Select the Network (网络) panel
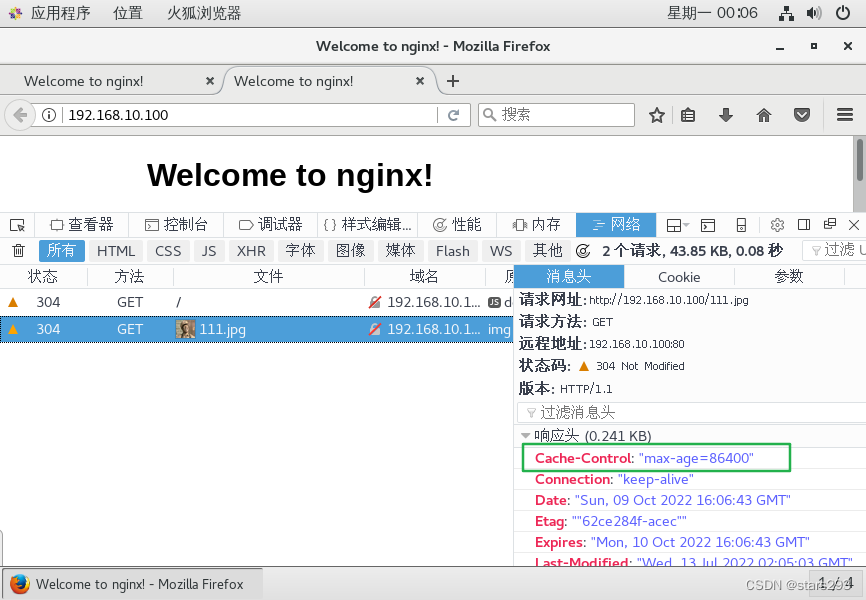This screenshot has height=600, width=866. (x=616, y=225)
